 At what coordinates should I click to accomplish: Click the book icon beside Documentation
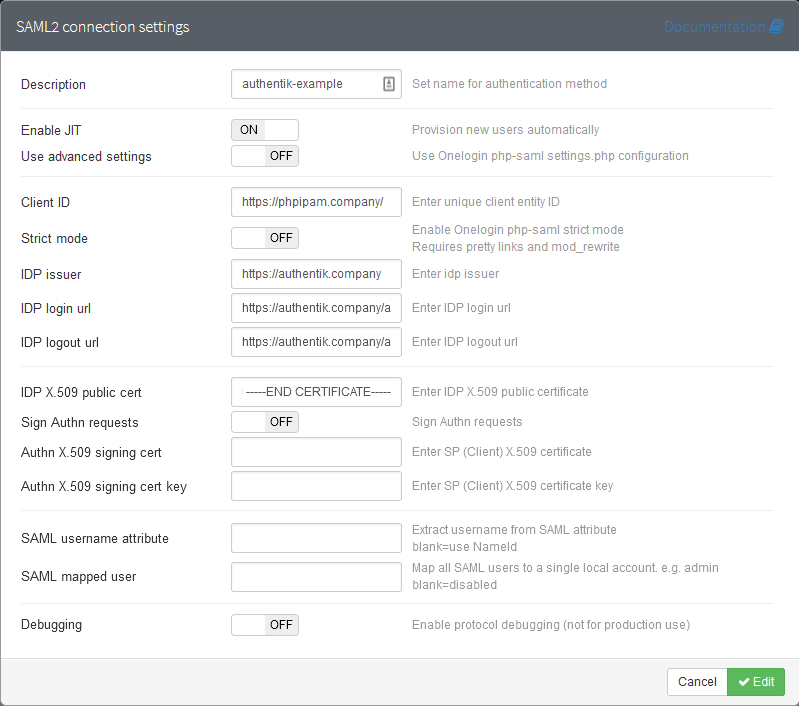point(776,27)
